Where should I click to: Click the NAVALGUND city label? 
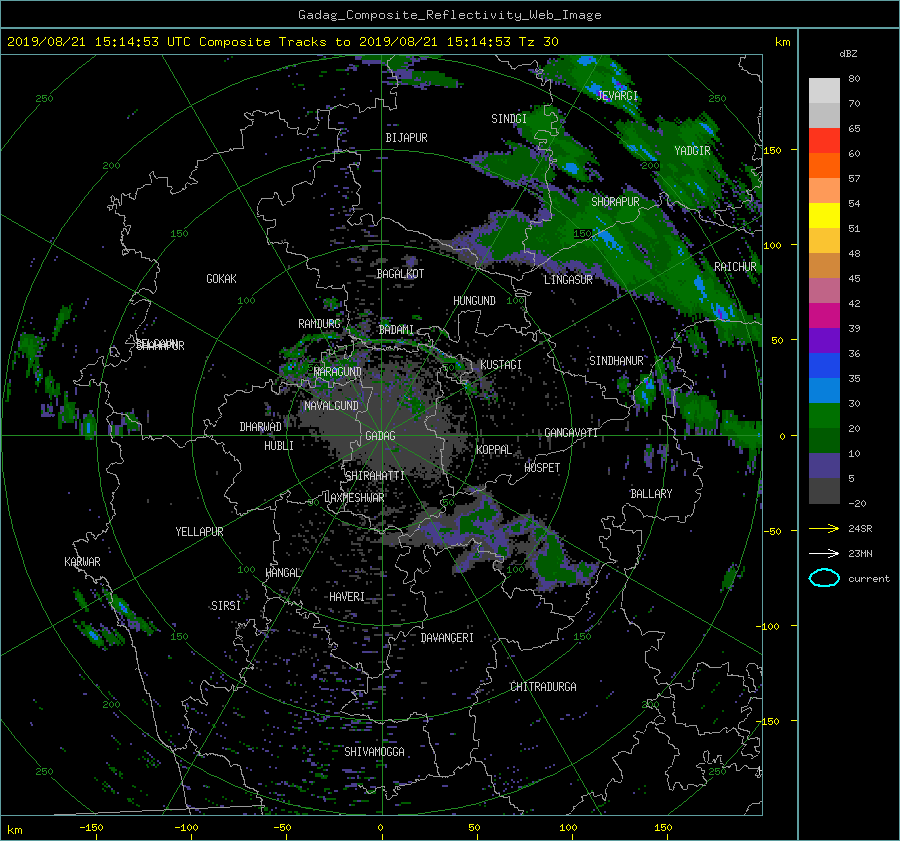[331, 406]
